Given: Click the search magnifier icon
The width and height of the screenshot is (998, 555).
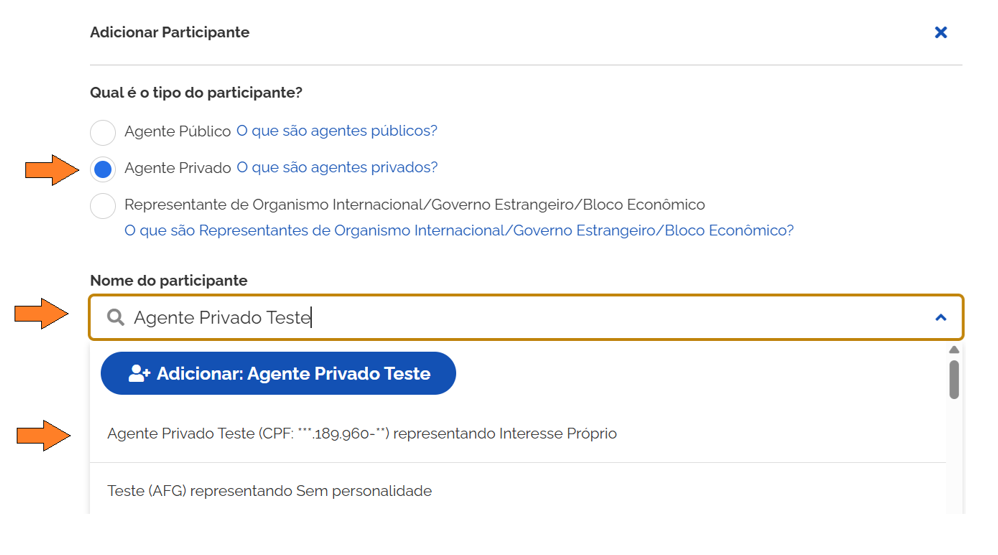Looking at the screenshot, I should (116, 318).
